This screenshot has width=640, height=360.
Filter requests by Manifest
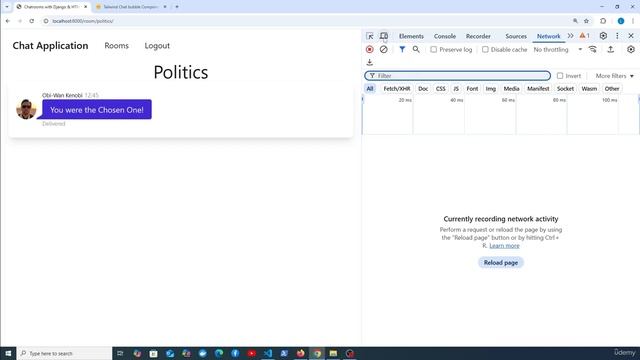point(538,89)
